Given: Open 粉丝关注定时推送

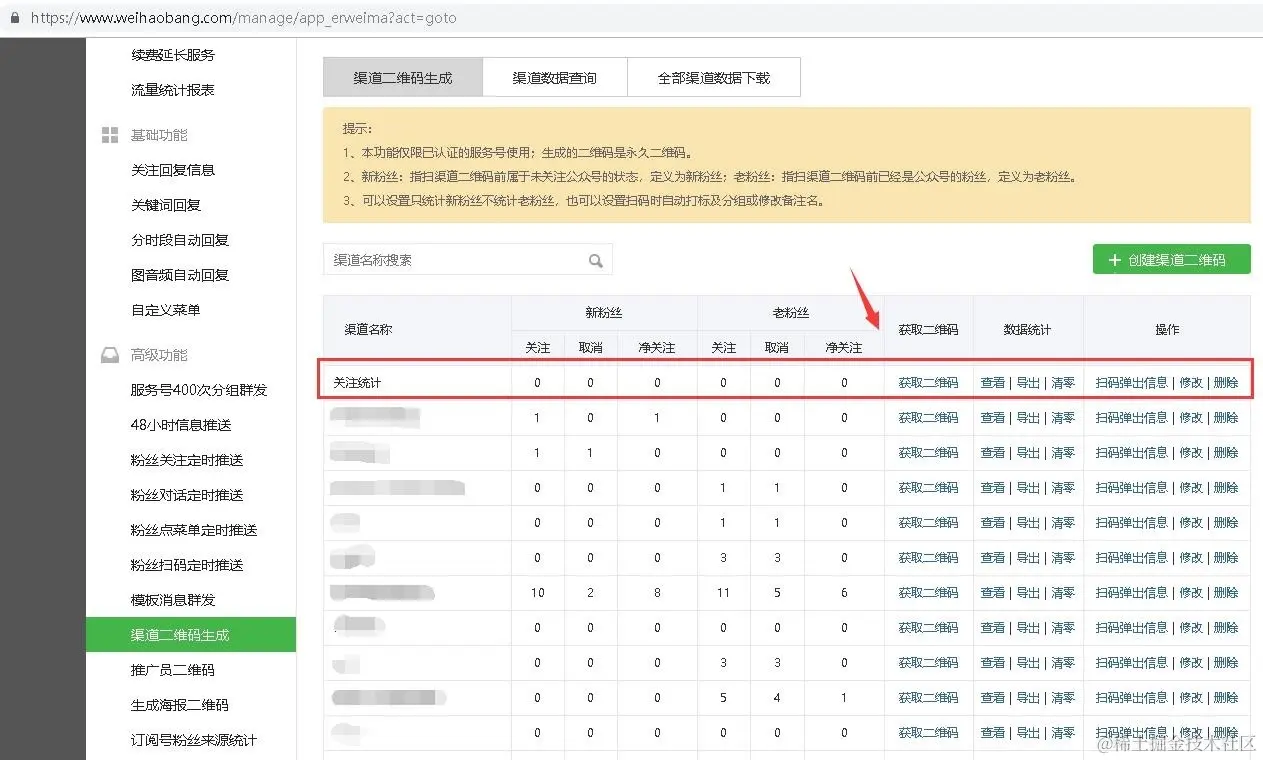Looking at the screenshot, I should click(187, 460).
